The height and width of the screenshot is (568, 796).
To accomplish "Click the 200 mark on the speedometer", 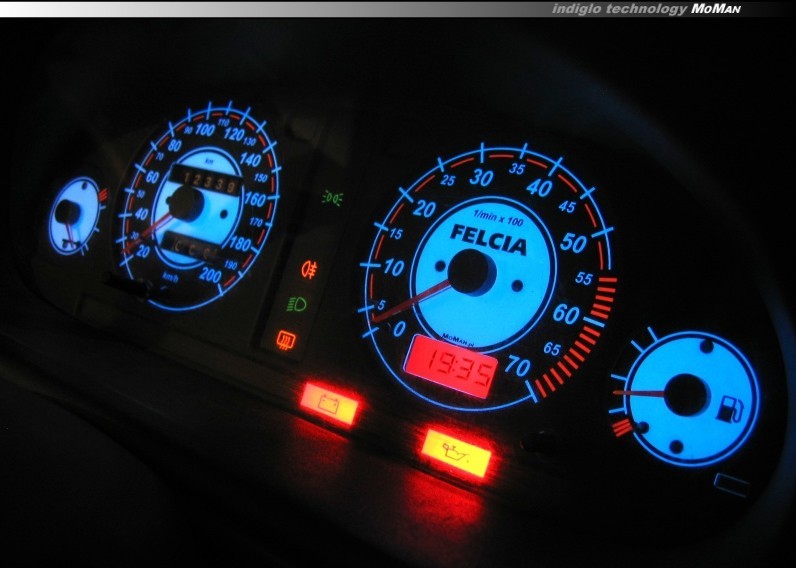I will click(210, 273).
